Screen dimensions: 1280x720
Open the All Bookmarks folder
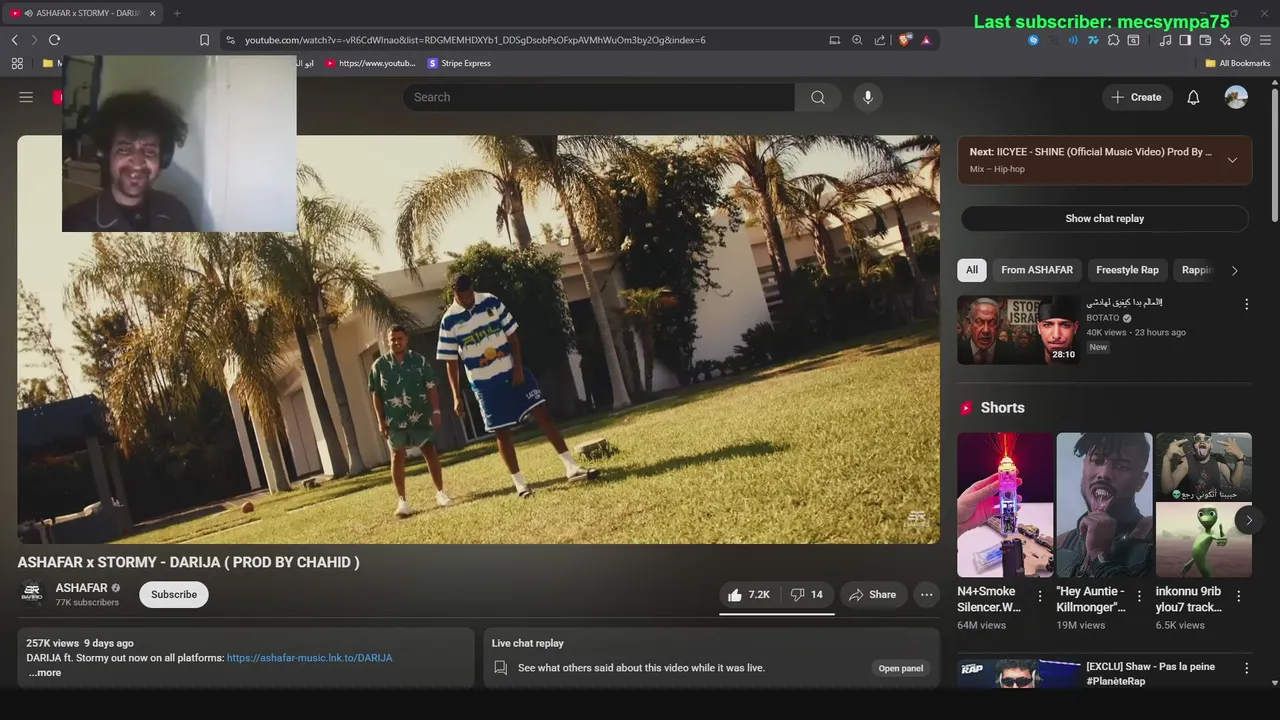[x=1237, y=63]
